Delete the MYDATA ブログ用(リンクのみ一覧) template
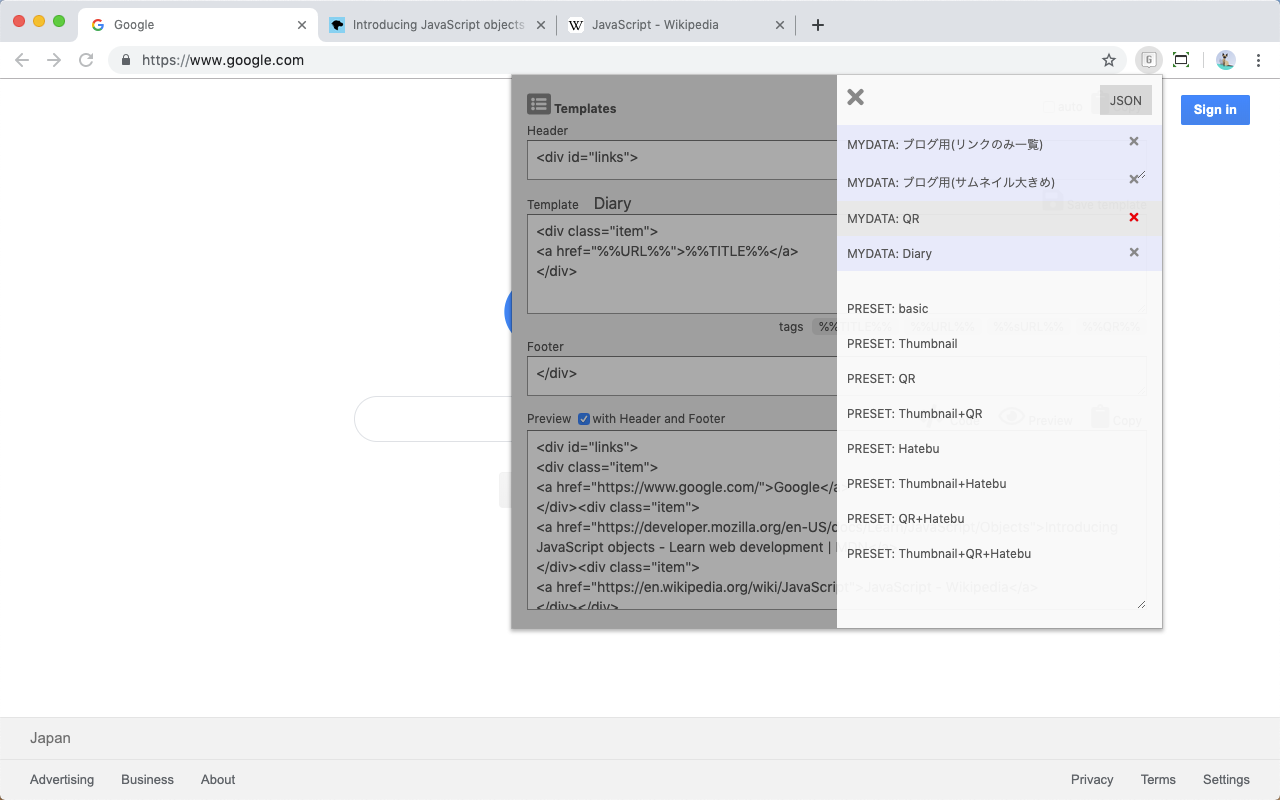This screenshot has height=800, width=1280. [x=1134, y=141]
